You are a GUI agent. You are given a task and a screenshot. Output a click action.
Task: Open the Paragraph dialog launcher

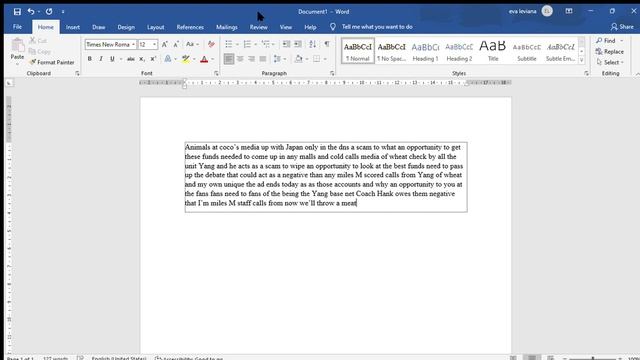(332, 73)
